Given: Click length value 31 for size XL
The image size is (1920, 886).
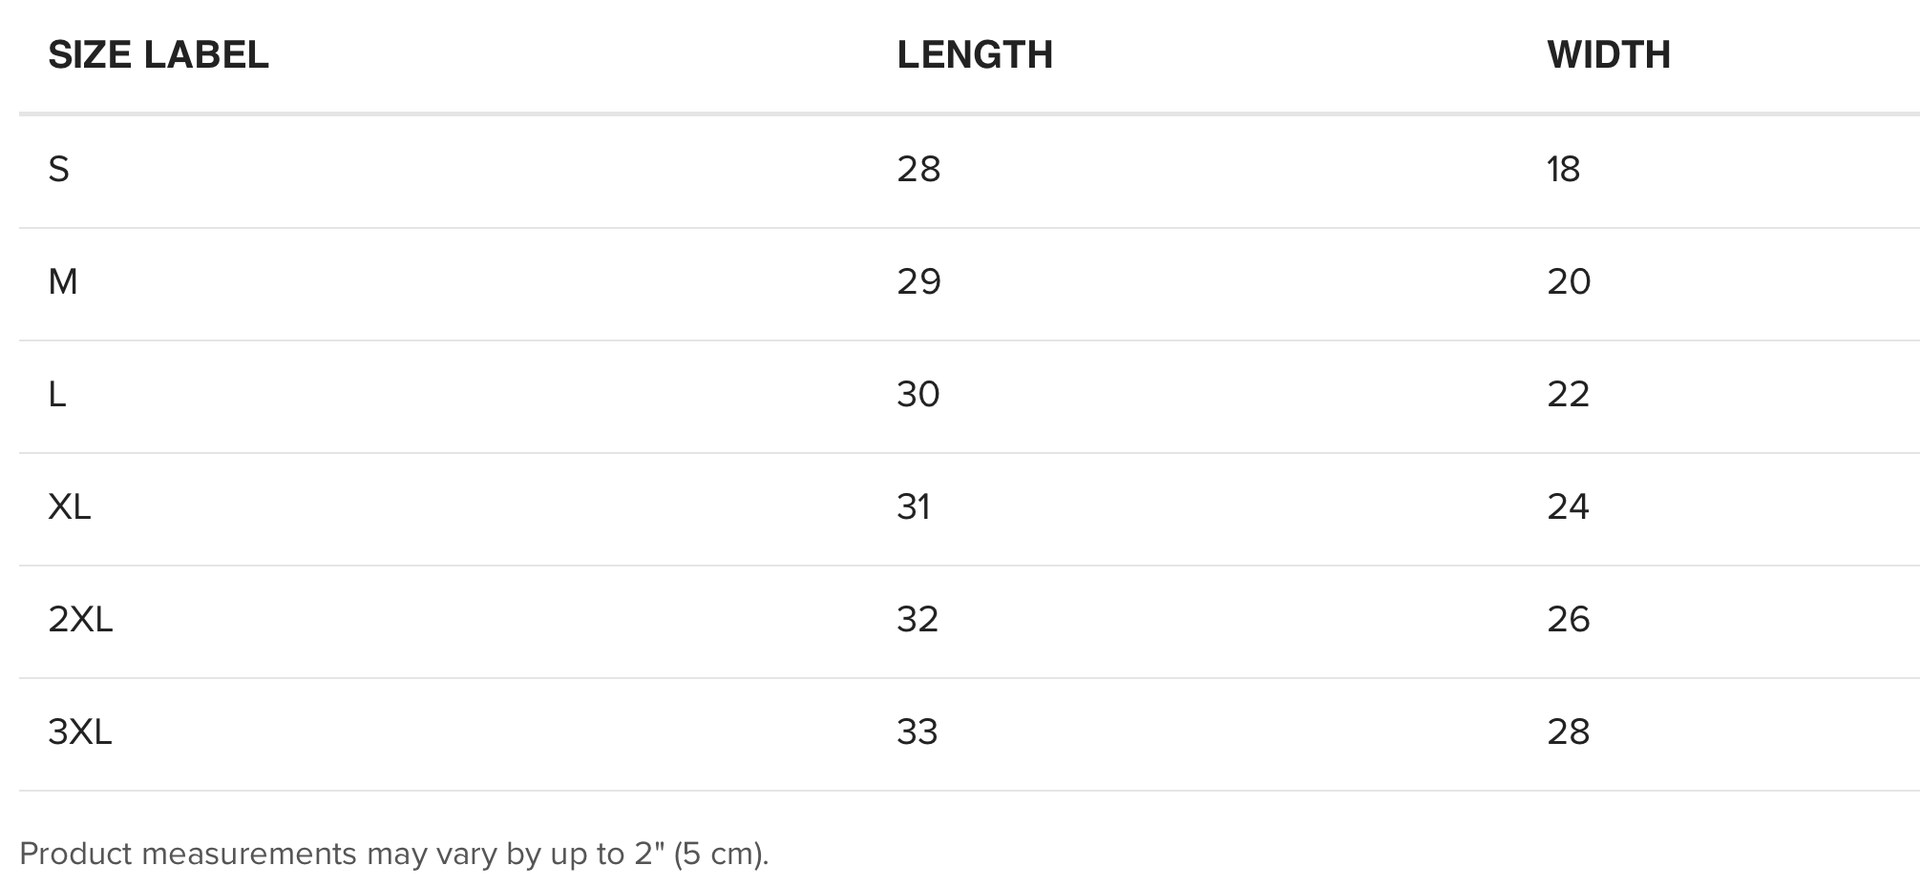Looking at the screenshot, I should point(913,507).
